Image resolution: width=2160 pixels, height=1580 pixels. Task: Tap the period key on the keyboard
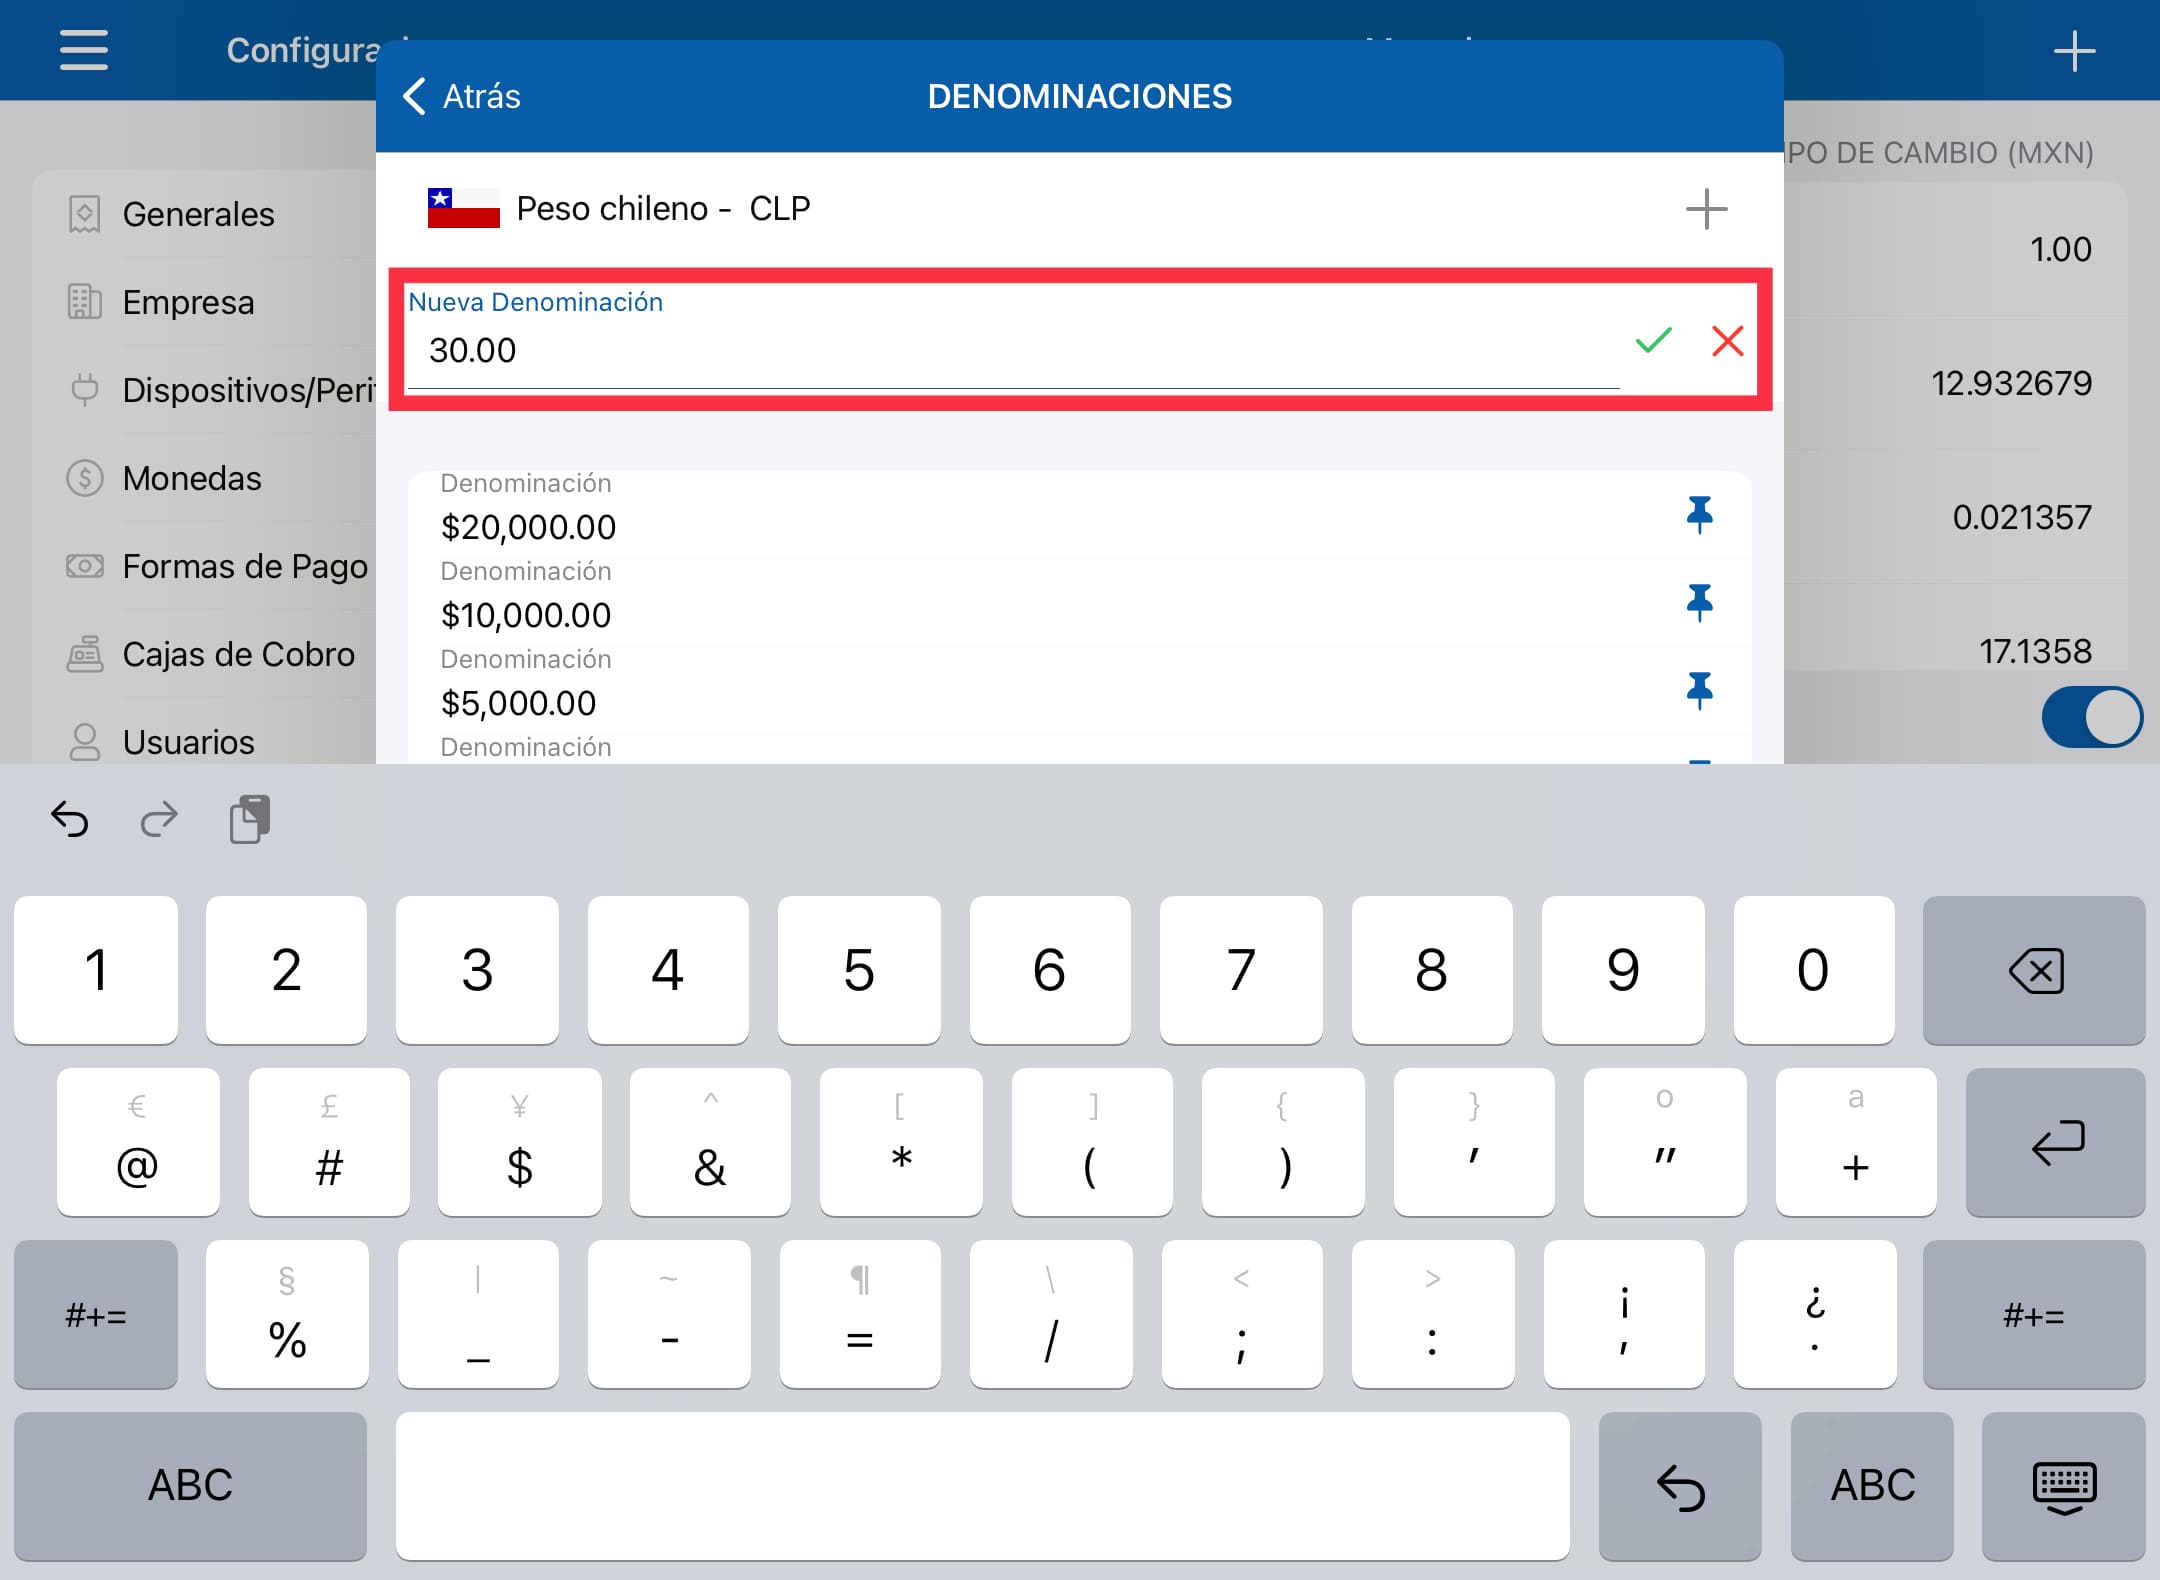(1814, 1314)
